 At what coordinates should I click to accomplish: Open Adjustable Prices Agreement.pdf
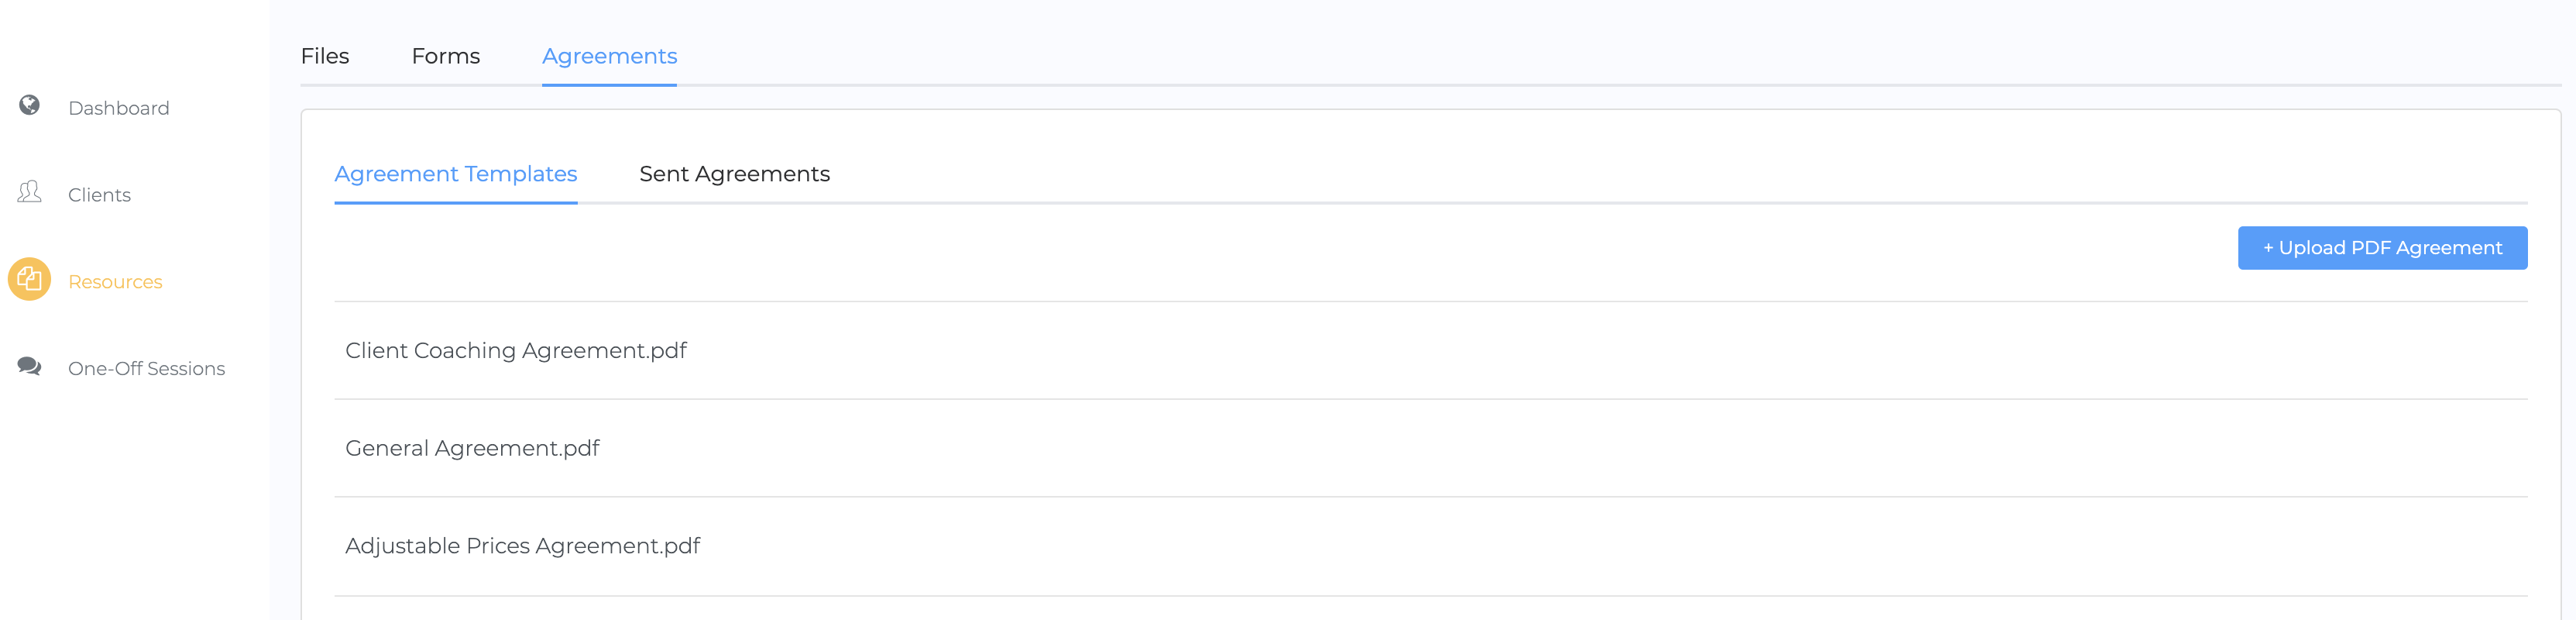523,546
